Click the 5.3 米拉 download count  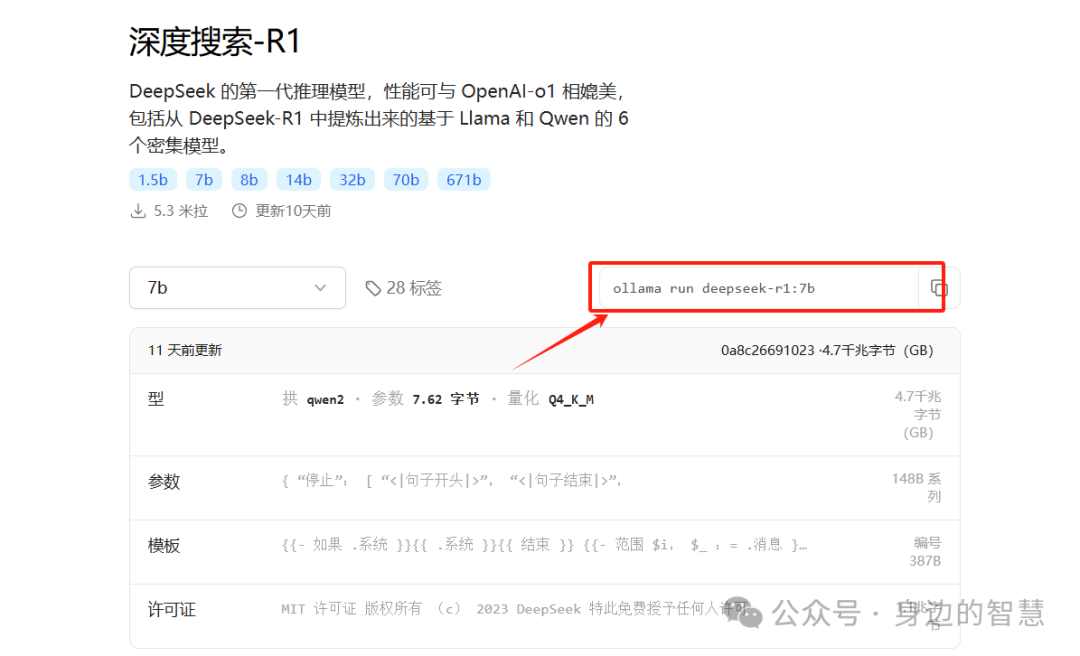tap(169, 211)
